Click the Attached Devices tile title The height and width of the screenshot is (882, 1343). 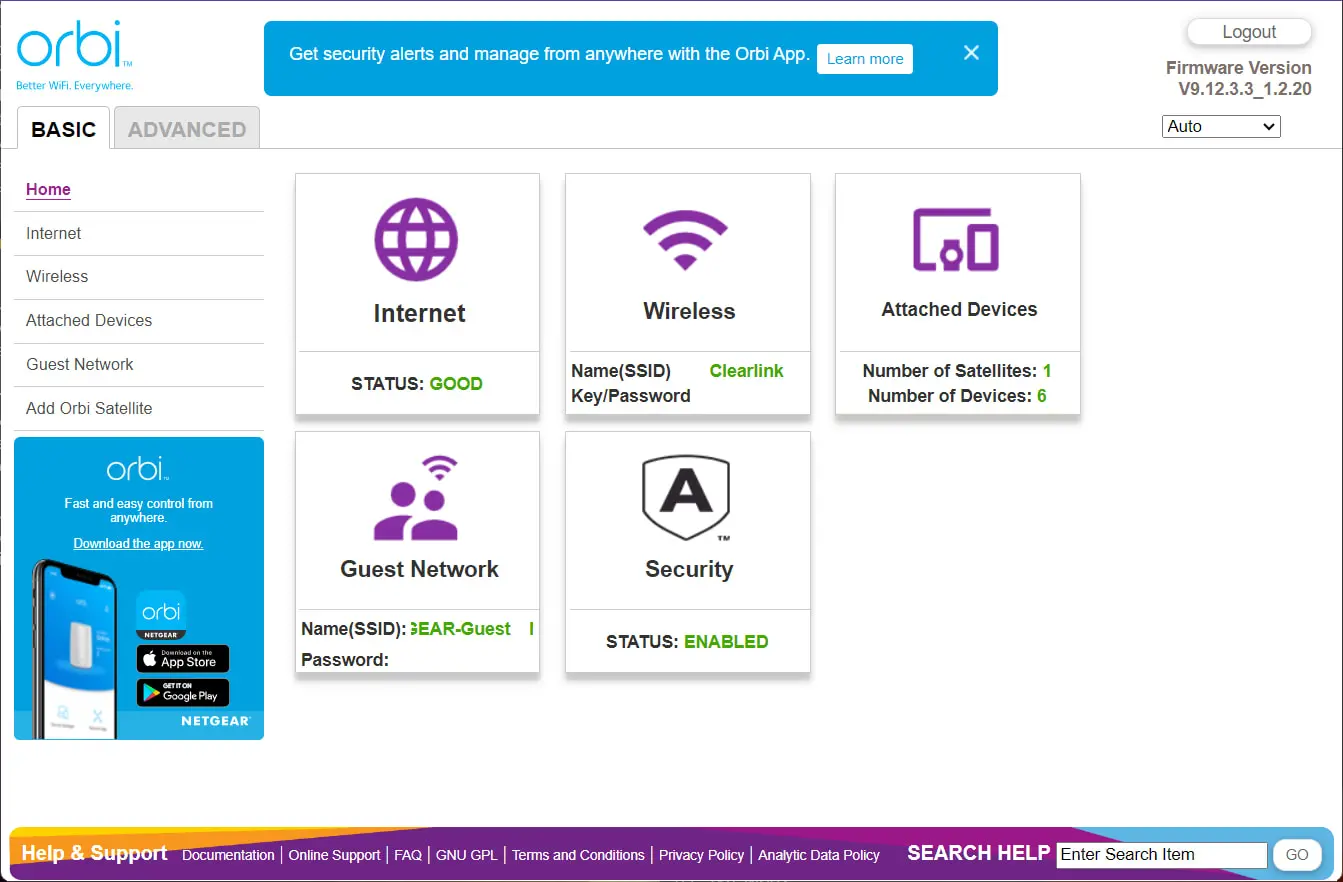pyautogui.click(x=959, y=310)
